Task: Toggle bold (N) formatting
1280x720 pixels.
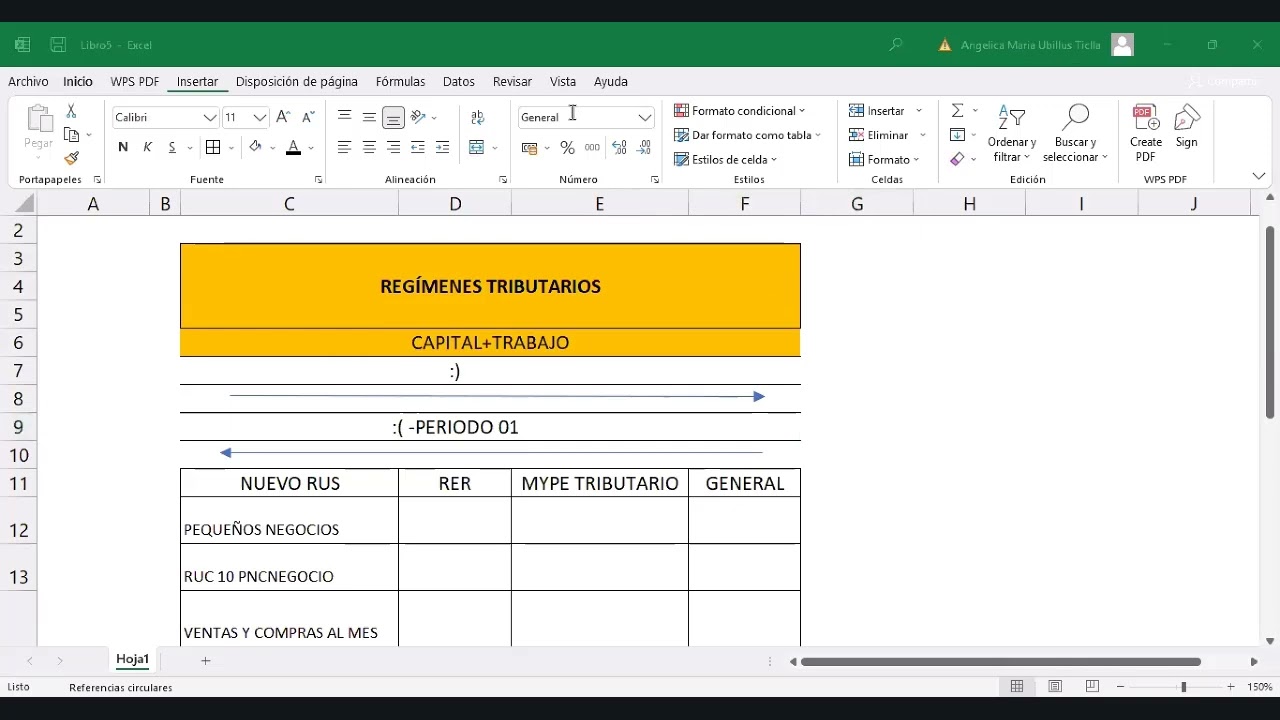Action: [x=123, y=147]
